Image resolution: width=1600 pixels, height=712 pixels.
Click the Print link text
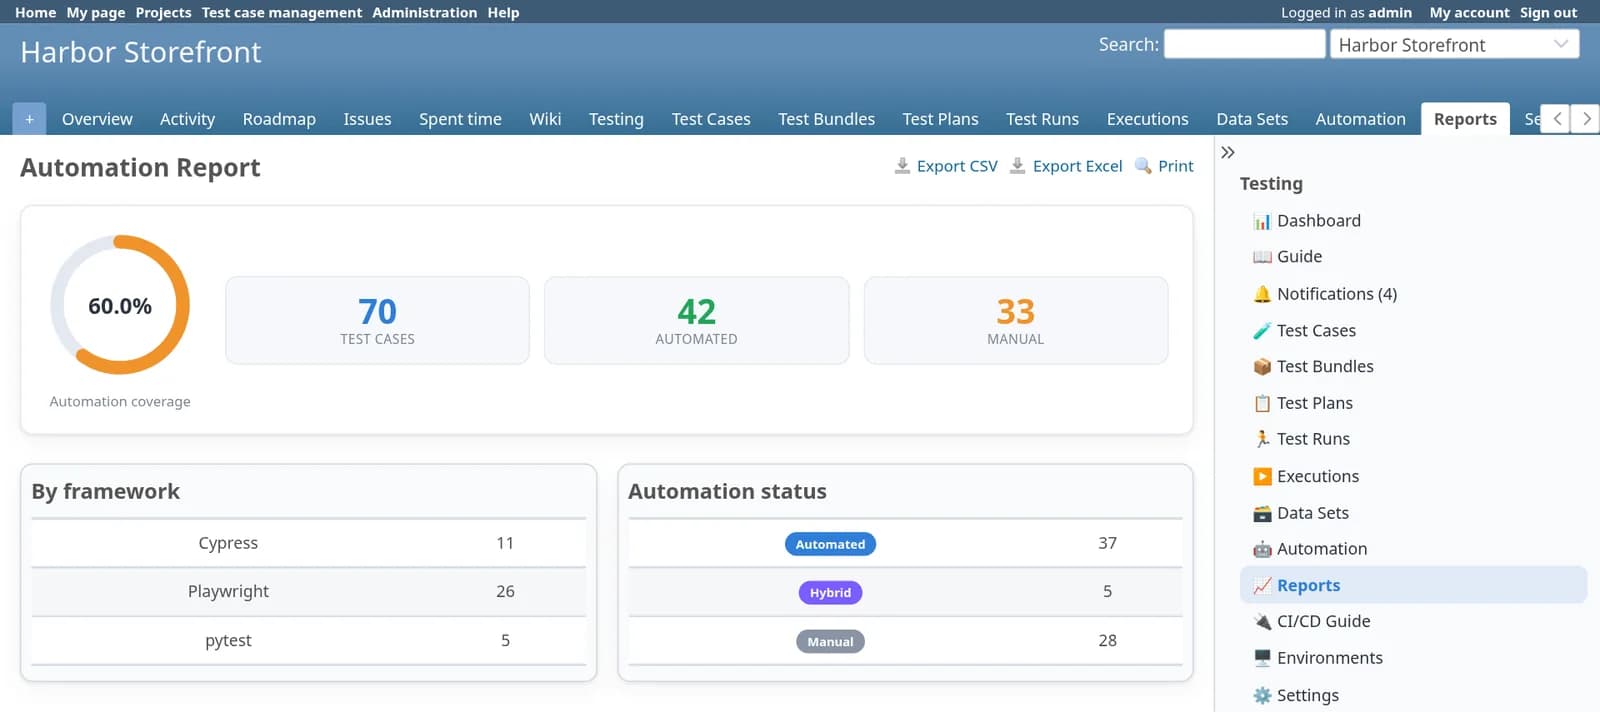[1176, 166]
